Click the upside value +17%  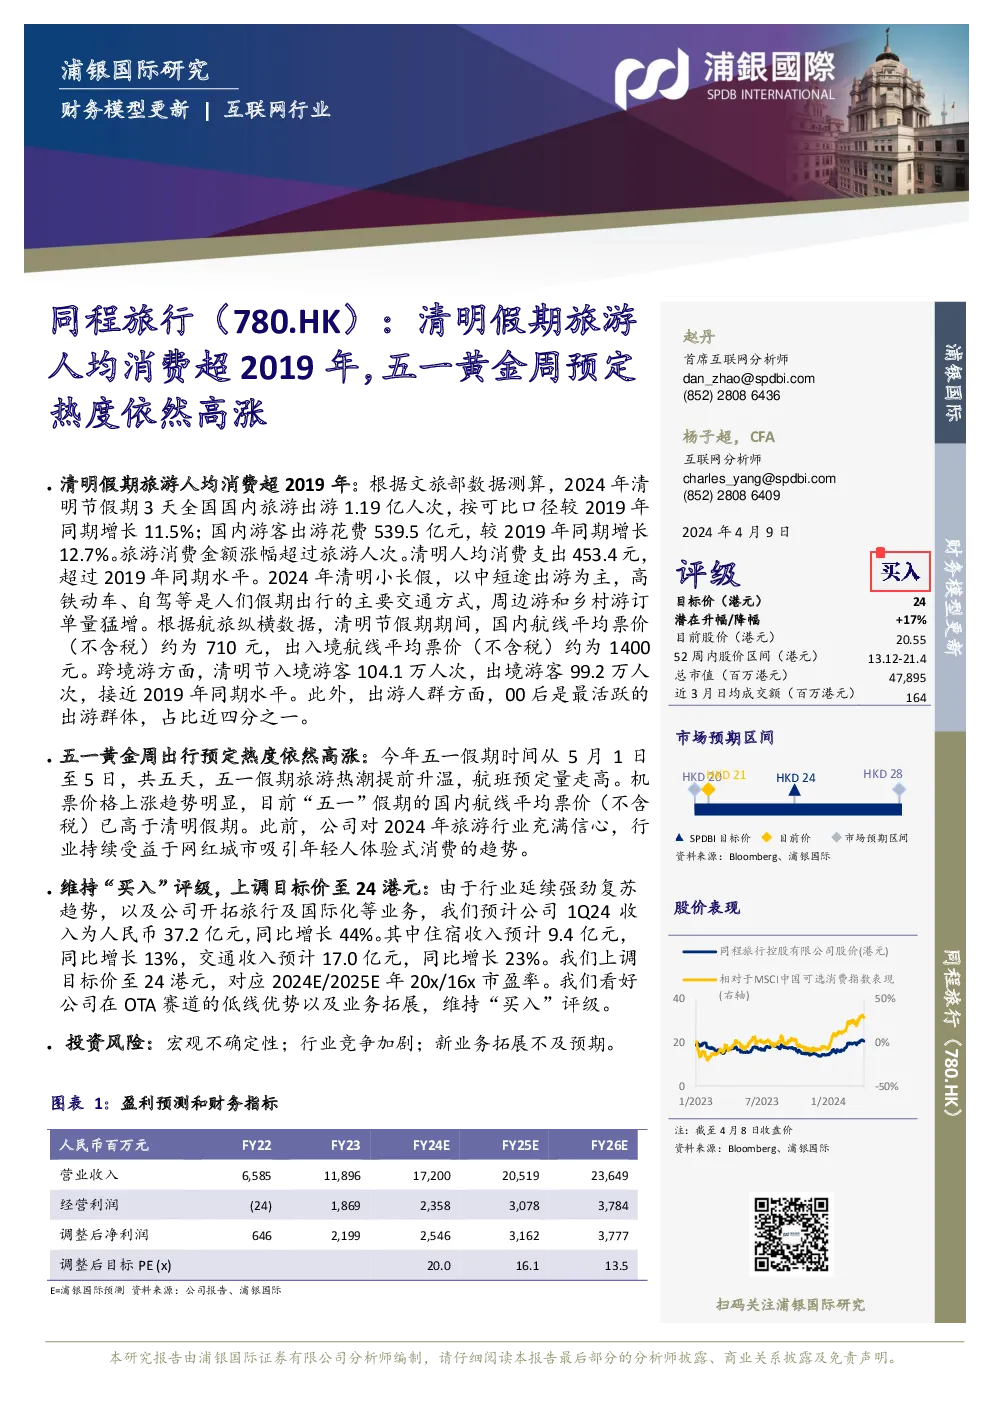[x=911, y=620]
